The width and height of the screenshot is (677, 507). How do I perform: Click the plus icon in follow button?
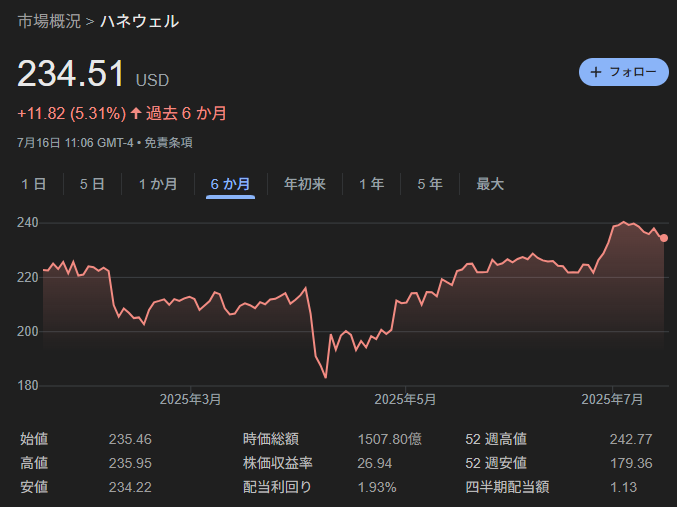point(596,72)
